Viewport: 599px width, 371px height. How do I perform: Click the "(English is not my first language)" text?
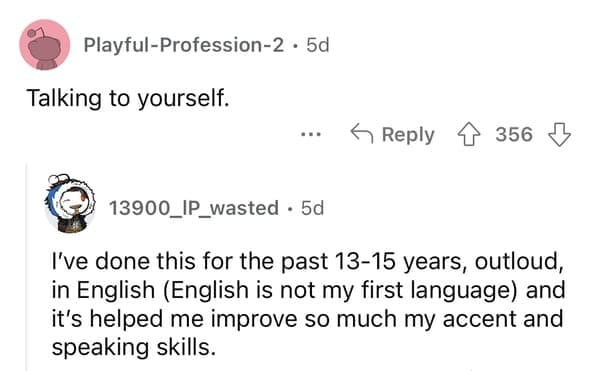pyautogui.click(x=341, y=290)
